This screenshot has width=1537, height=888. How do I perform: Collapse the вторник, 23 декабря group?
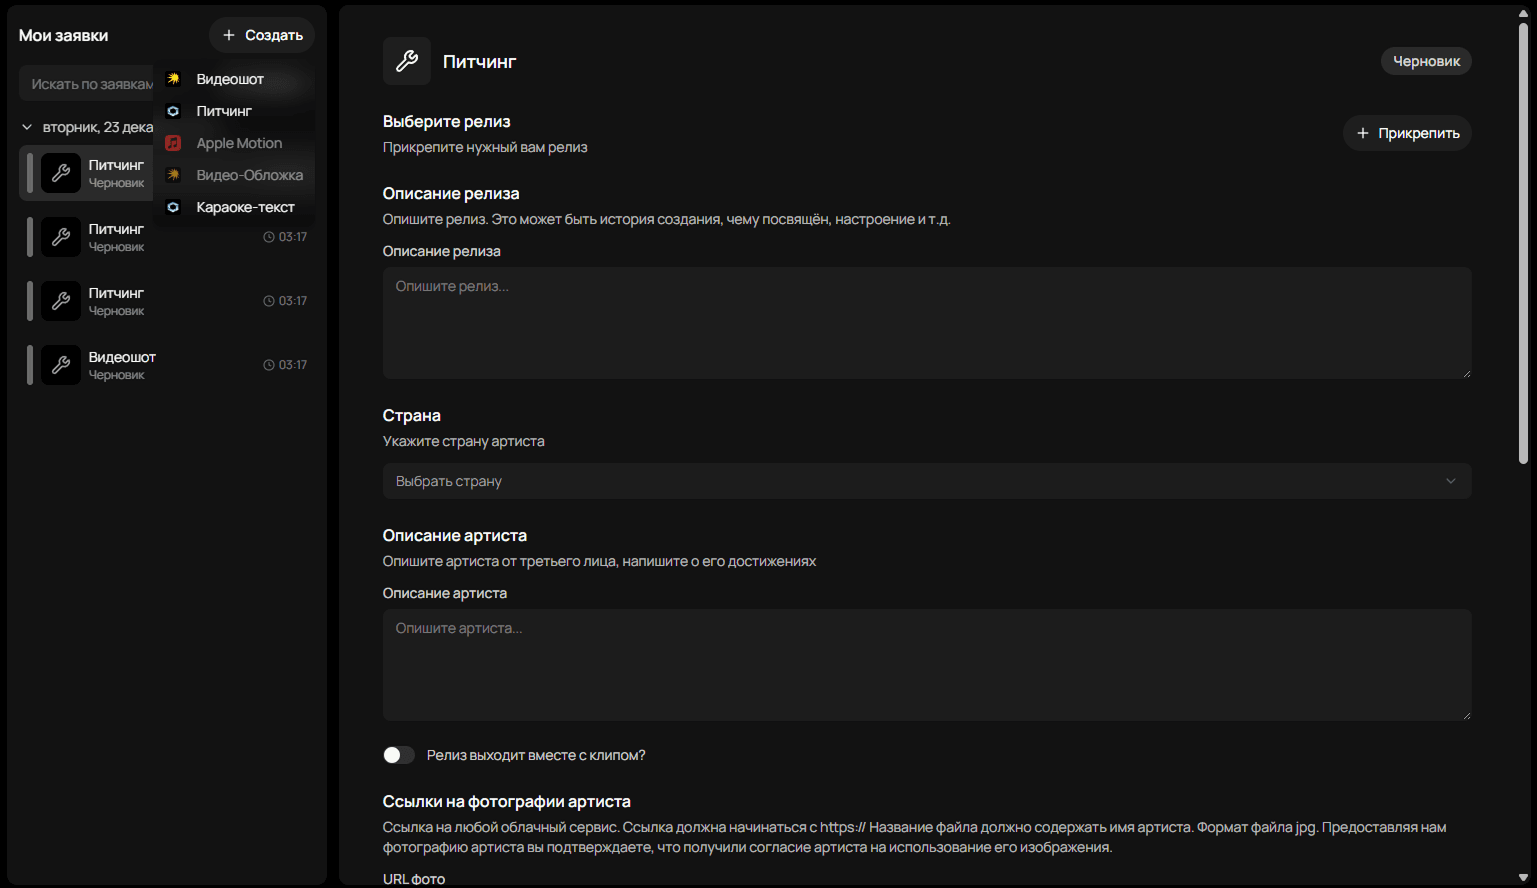click(x=25, y=127)
